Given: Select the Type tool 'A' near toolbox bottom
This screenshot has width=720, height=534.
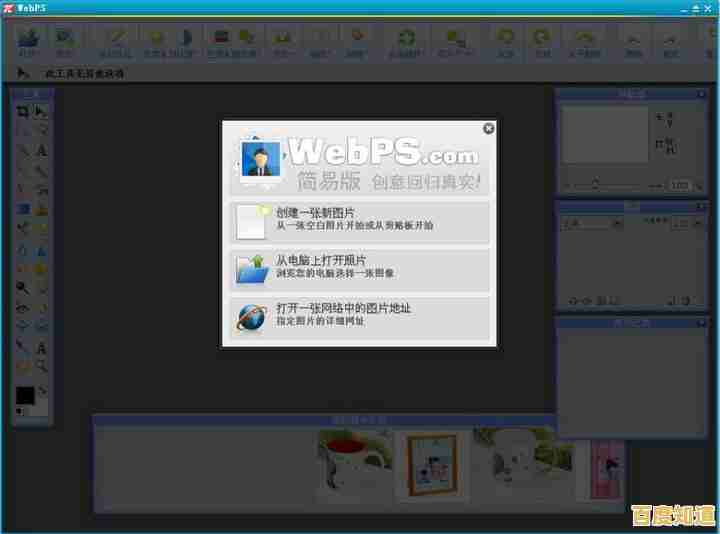Looking at the screenshot, I should 42,348.
